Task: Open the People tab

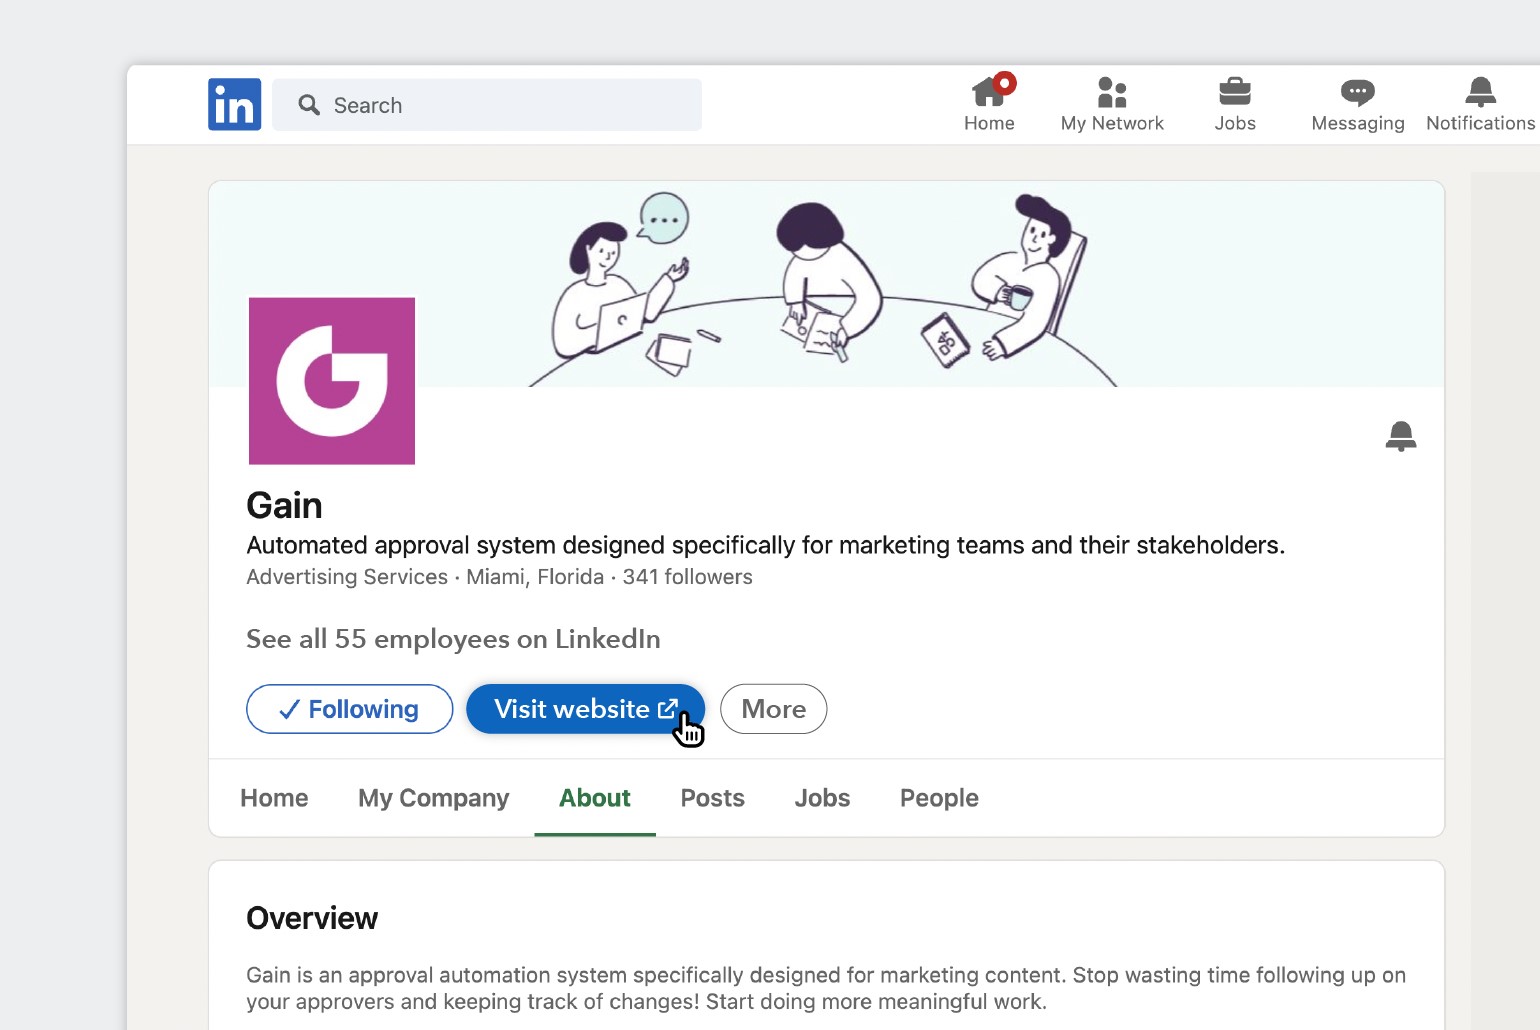Action: tap(939, 798)
